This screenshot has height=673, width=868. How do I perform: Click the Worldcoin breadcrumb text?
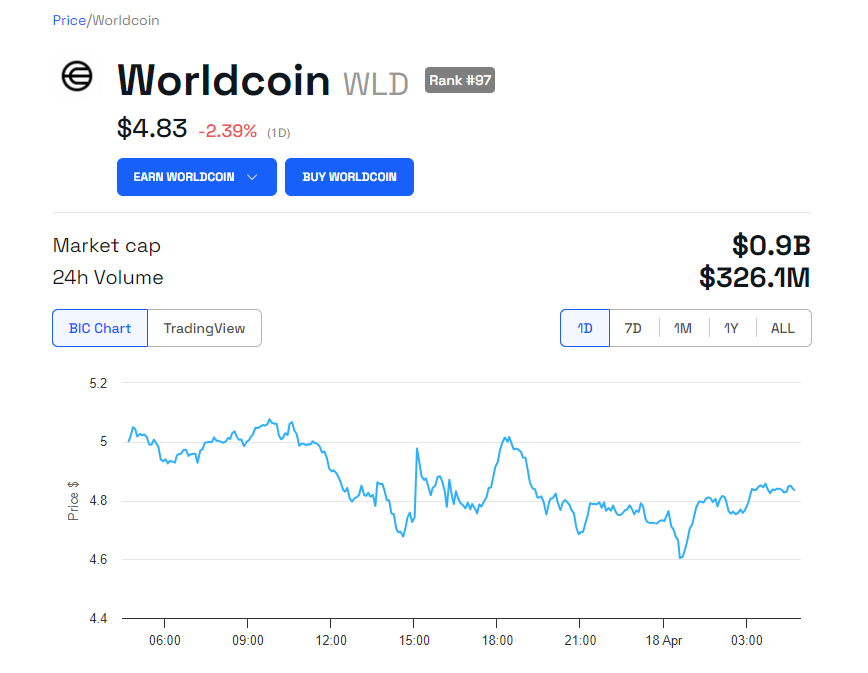pos(125,20)
